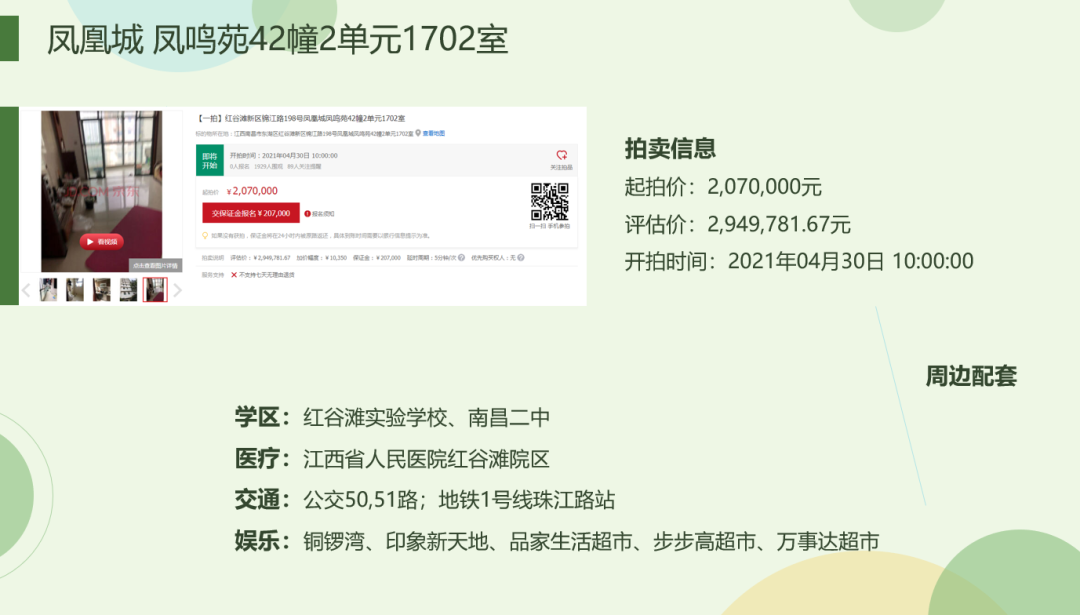Advance thumbnails with the right arrow
The image size is (1080, 615).
click(178, 290)
